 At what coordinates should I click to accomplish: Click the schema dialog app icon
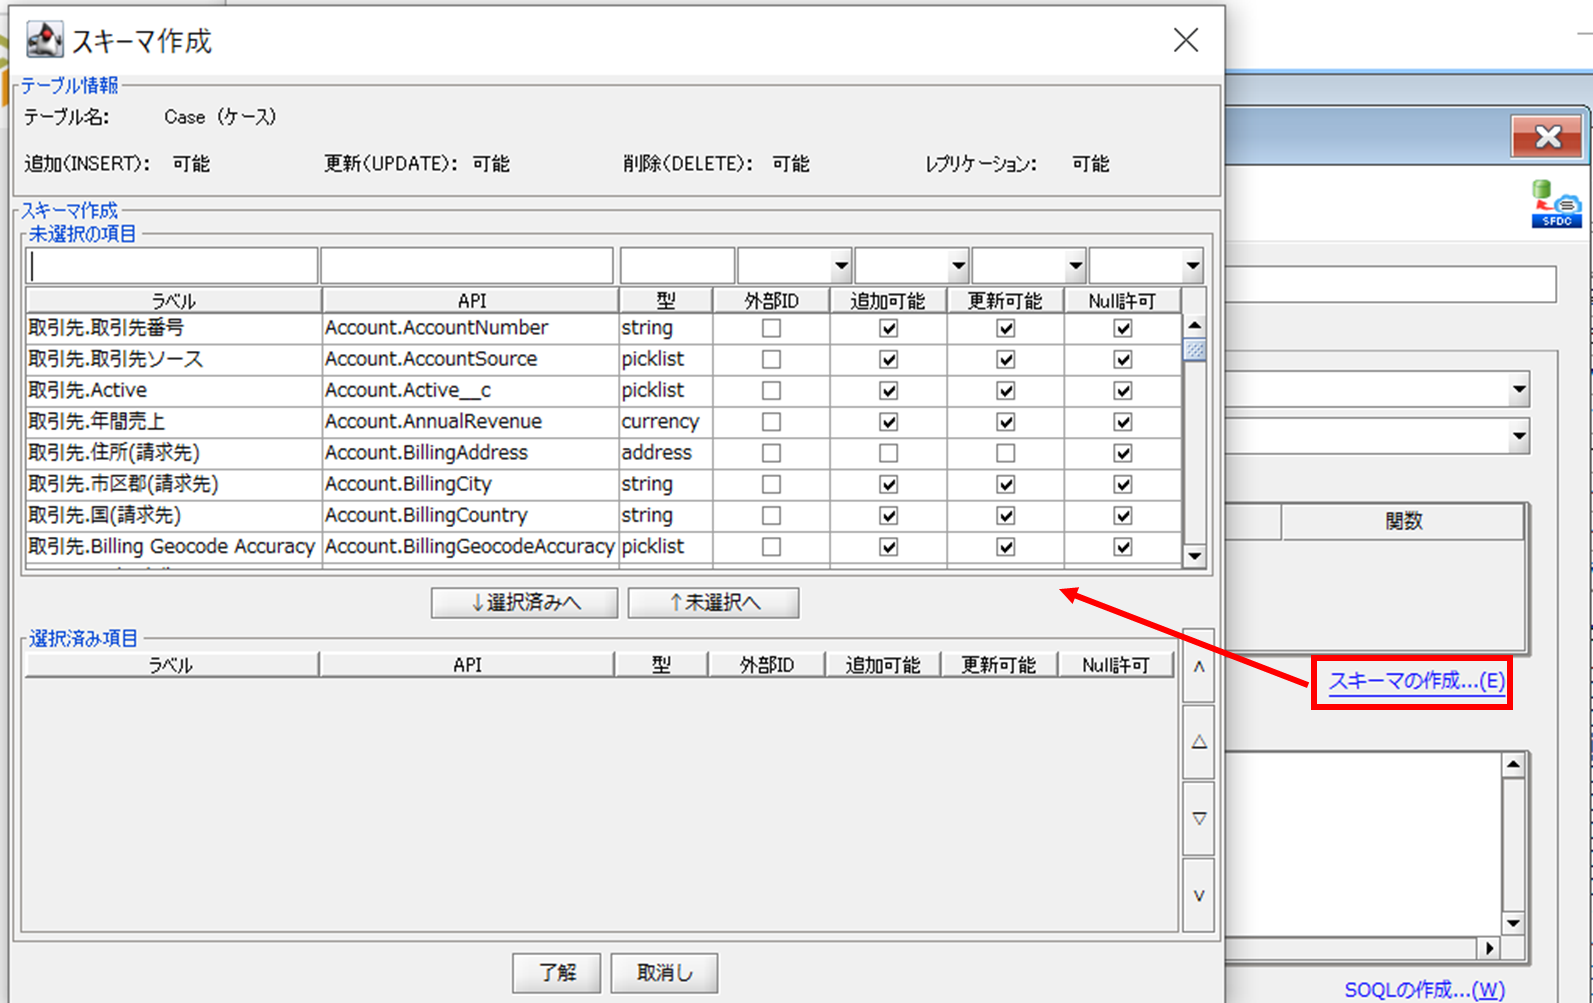click(44, 40)
